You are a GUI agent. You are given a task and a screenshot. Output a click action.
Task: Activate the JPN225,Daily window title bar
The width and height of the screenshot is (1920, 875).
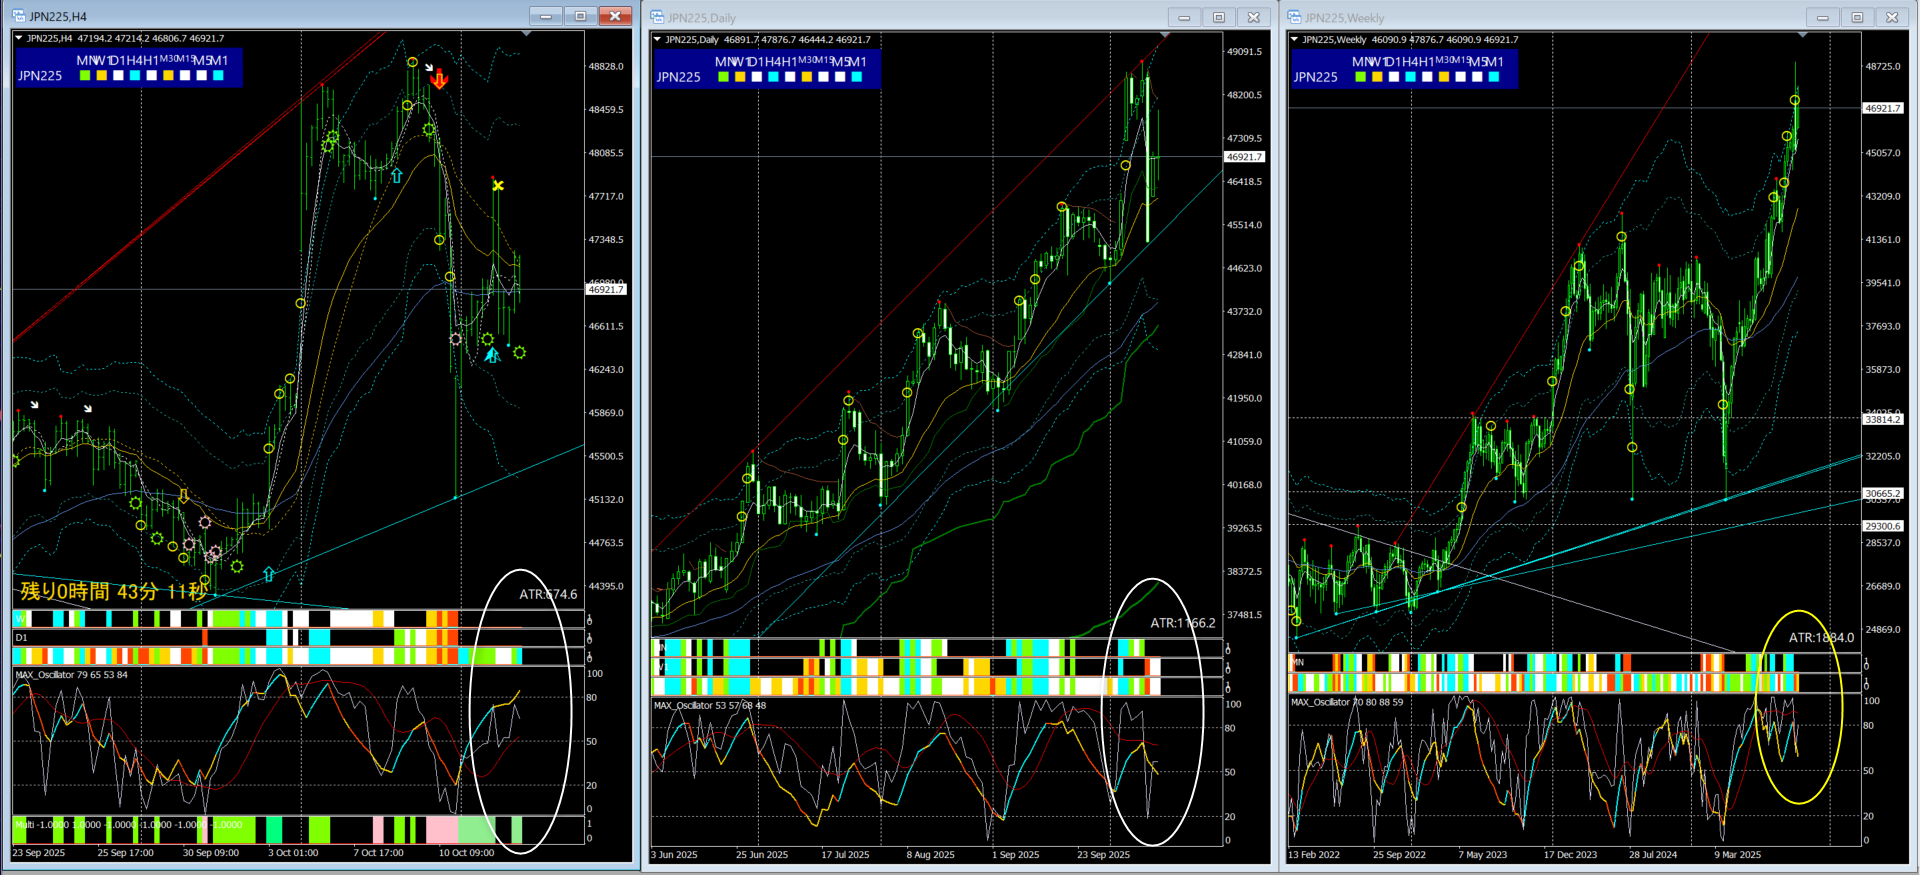(x=900, y=17)
